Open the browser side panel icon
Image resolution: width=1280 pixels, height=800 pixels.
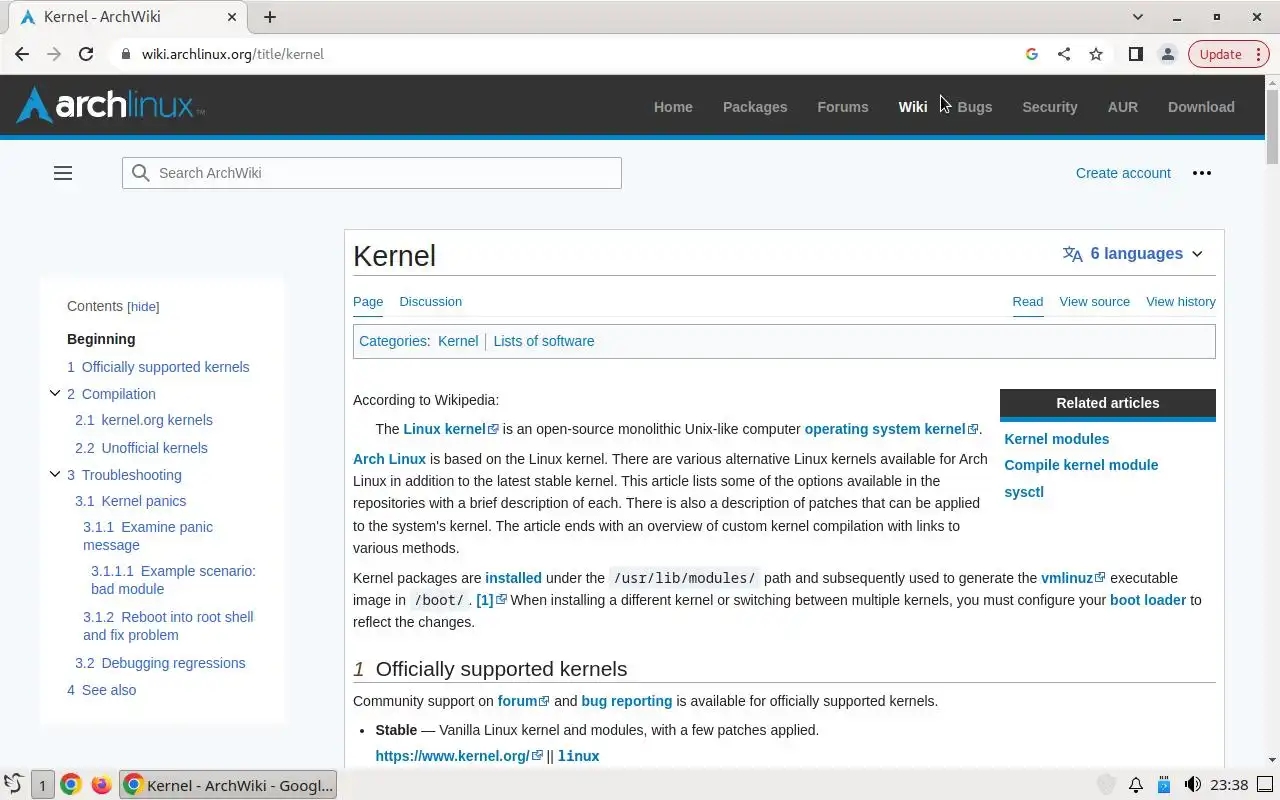(x=1135, y=54)
